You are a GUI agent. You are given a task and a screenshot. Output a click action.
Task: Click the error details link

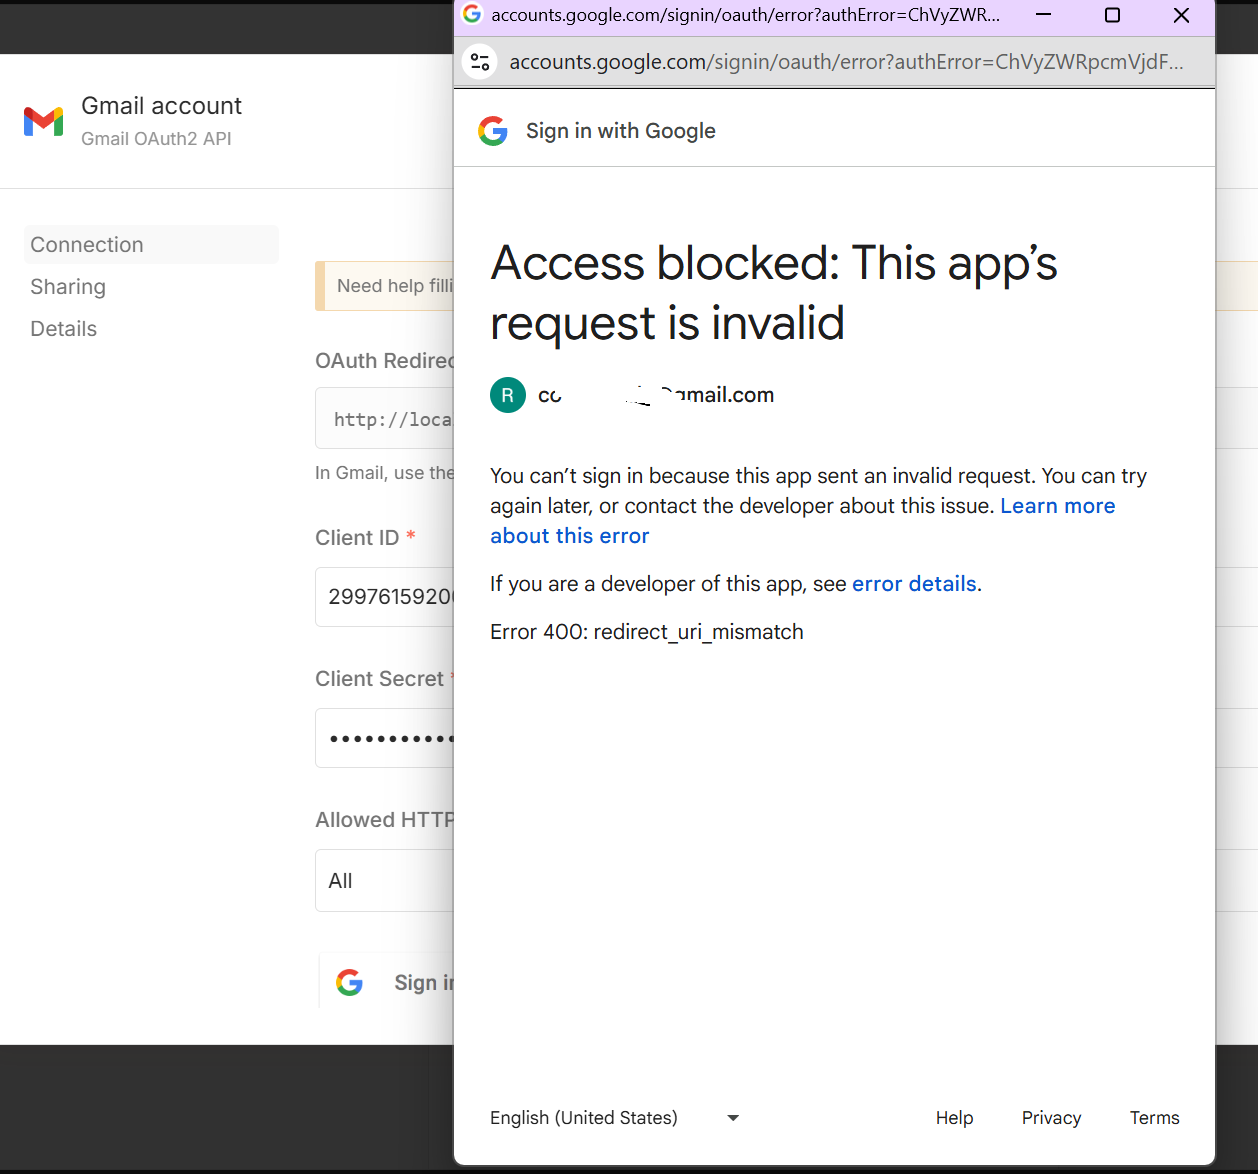(914, 584)
